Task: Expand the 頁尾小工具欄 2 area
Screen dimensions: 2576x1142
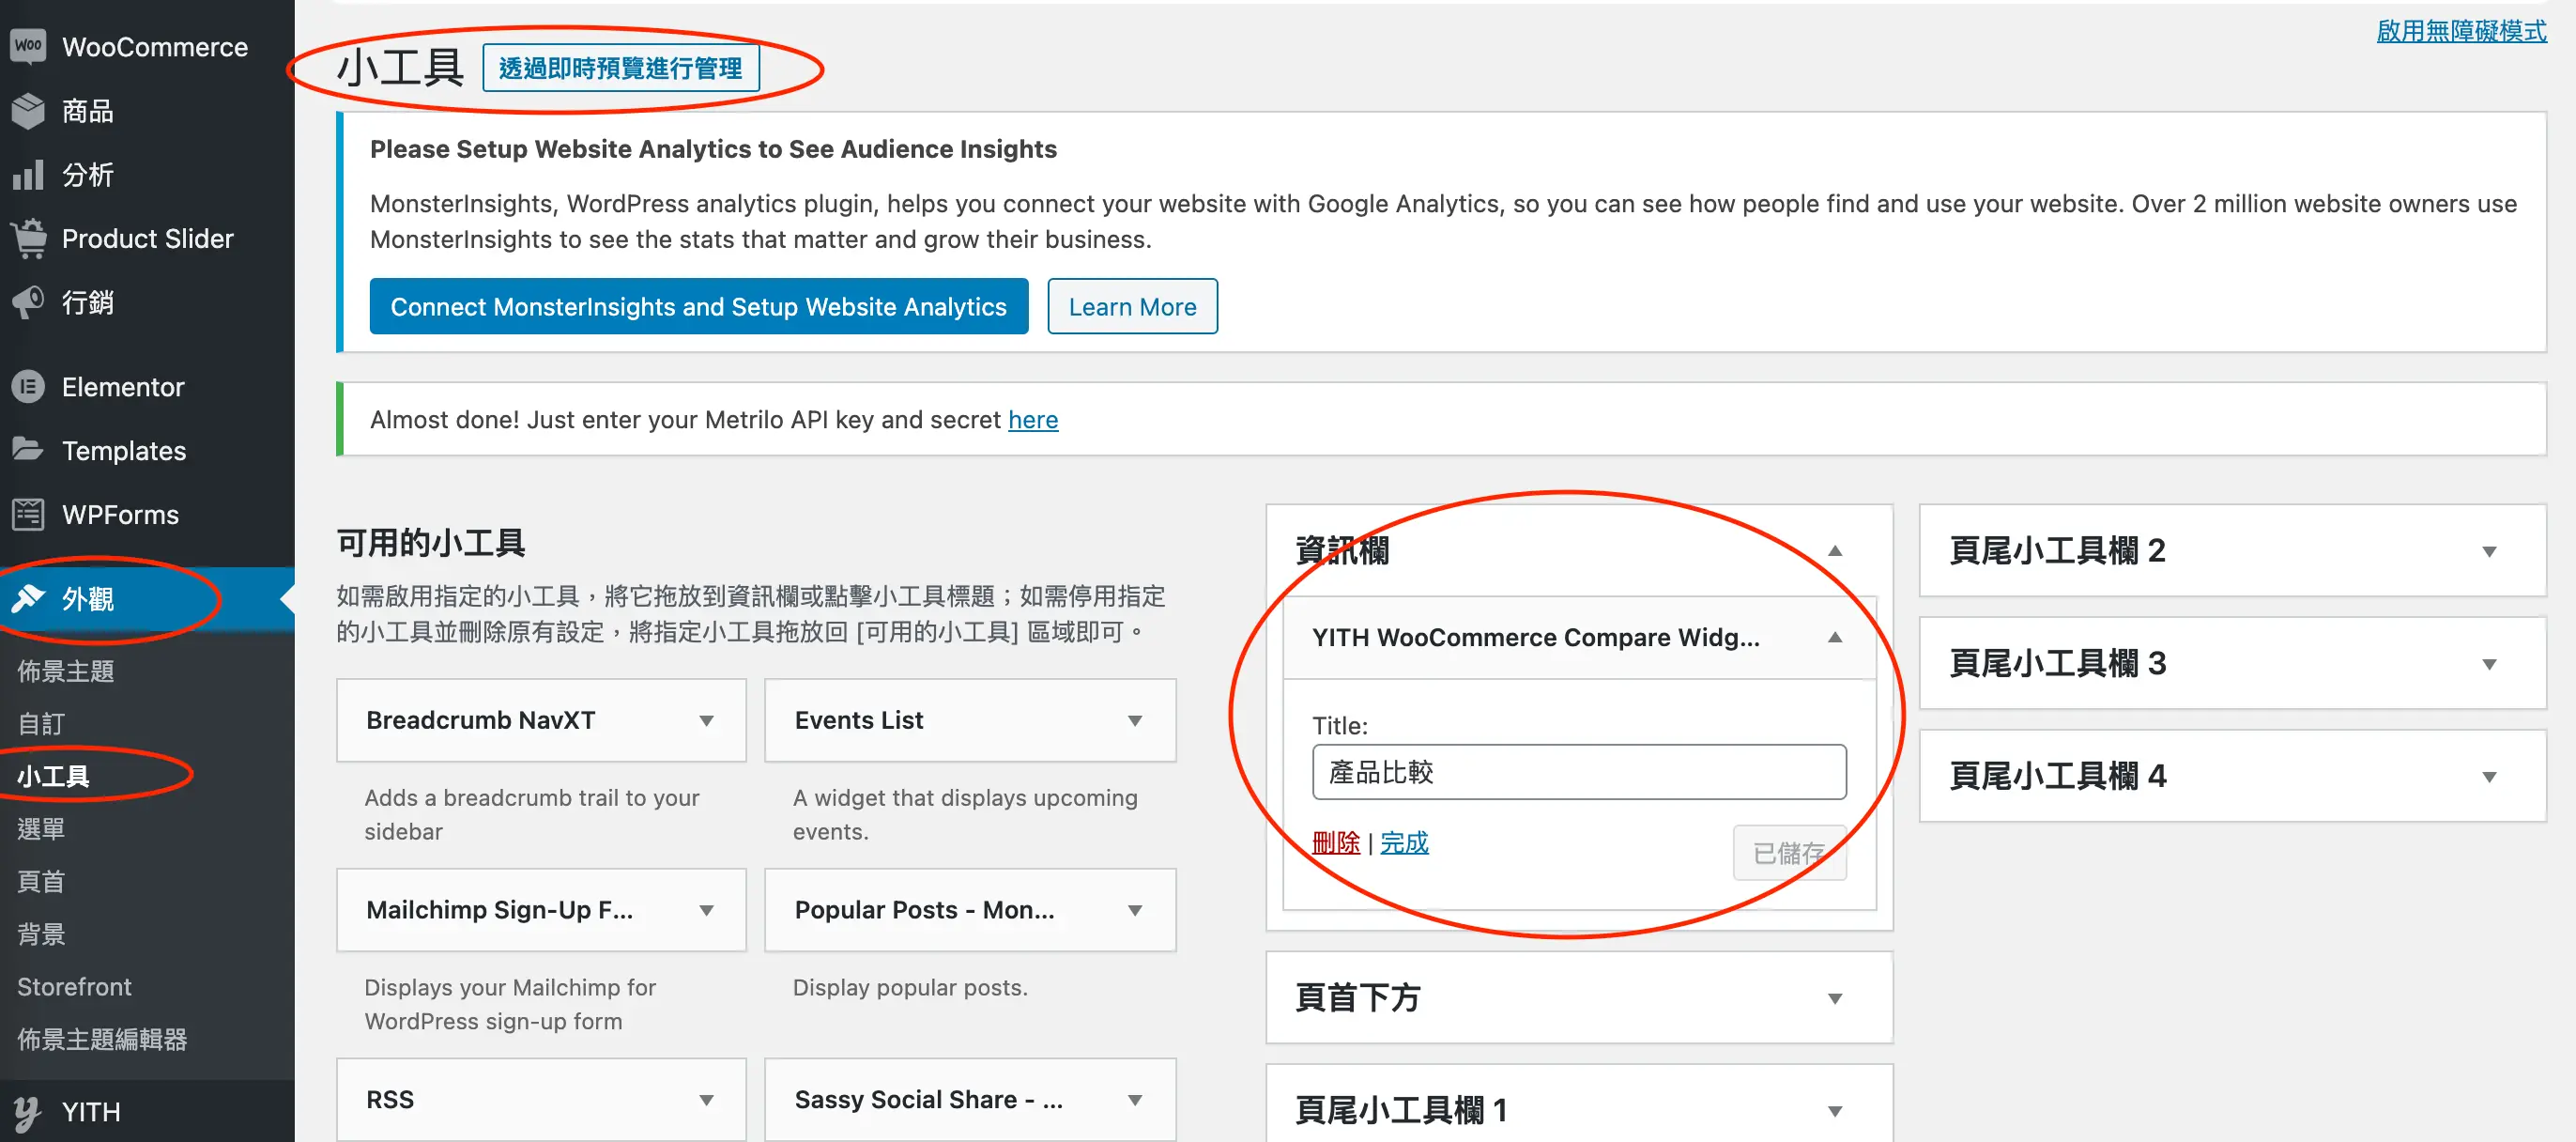Action: pyautogui.click(x=2489, y=550)
